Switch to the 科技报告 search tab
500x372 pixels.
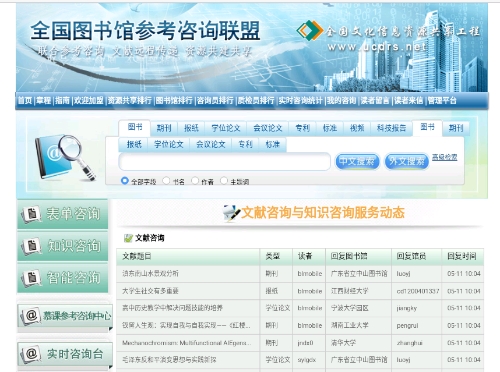(x=391, y=128)
